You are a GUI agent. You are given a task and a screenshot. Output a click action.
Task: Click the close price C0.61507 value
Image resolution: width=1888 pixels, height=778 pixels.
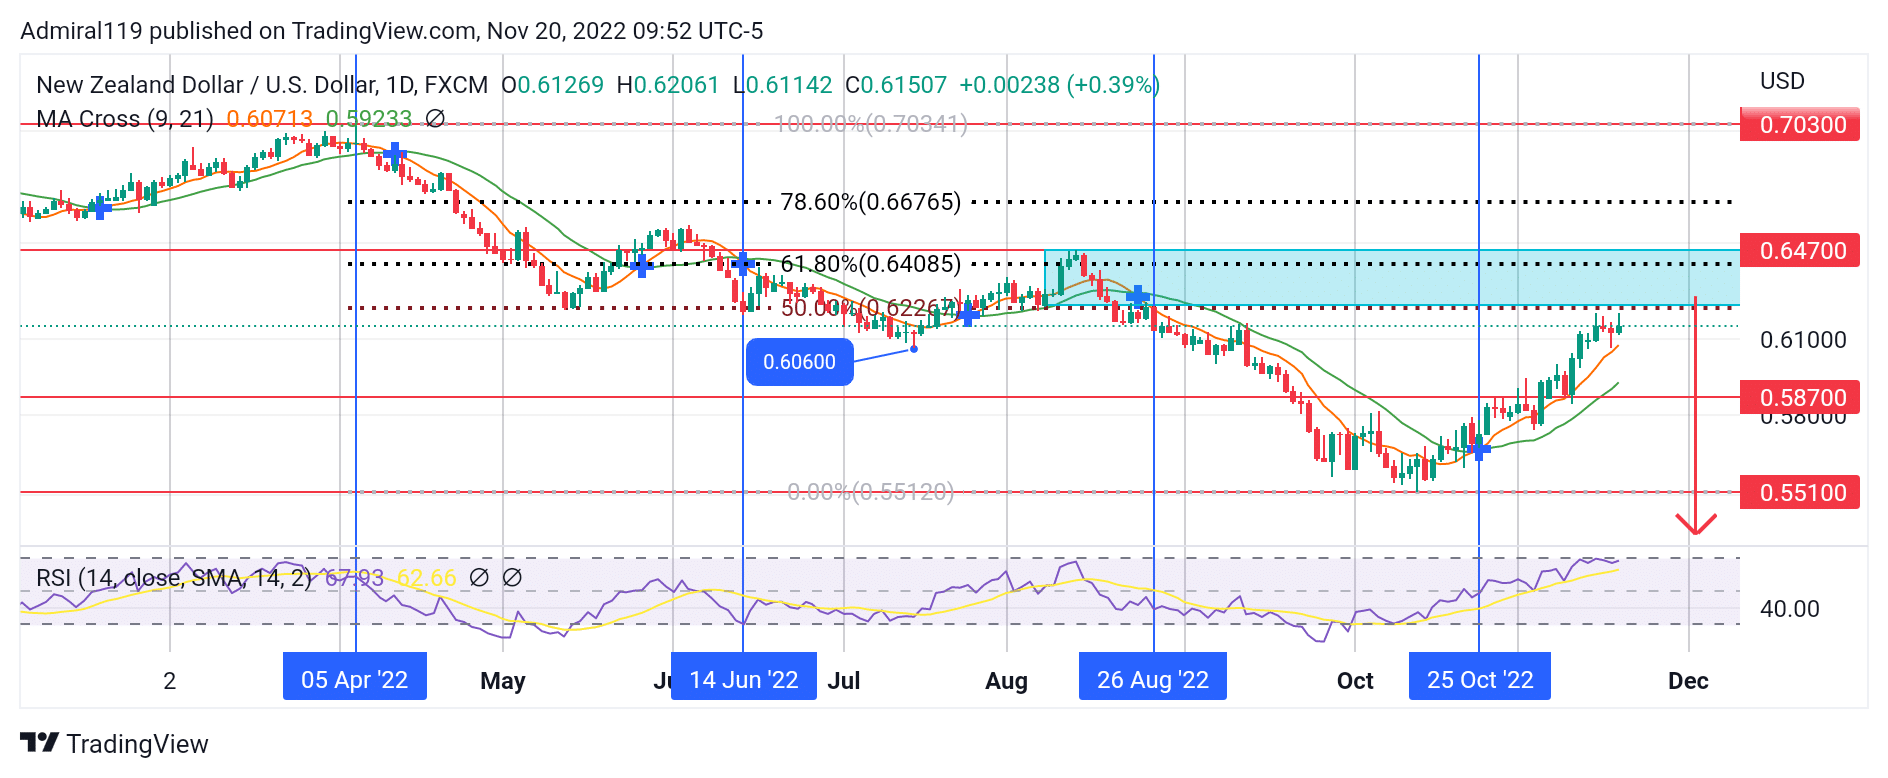click(x=896, y=85)
